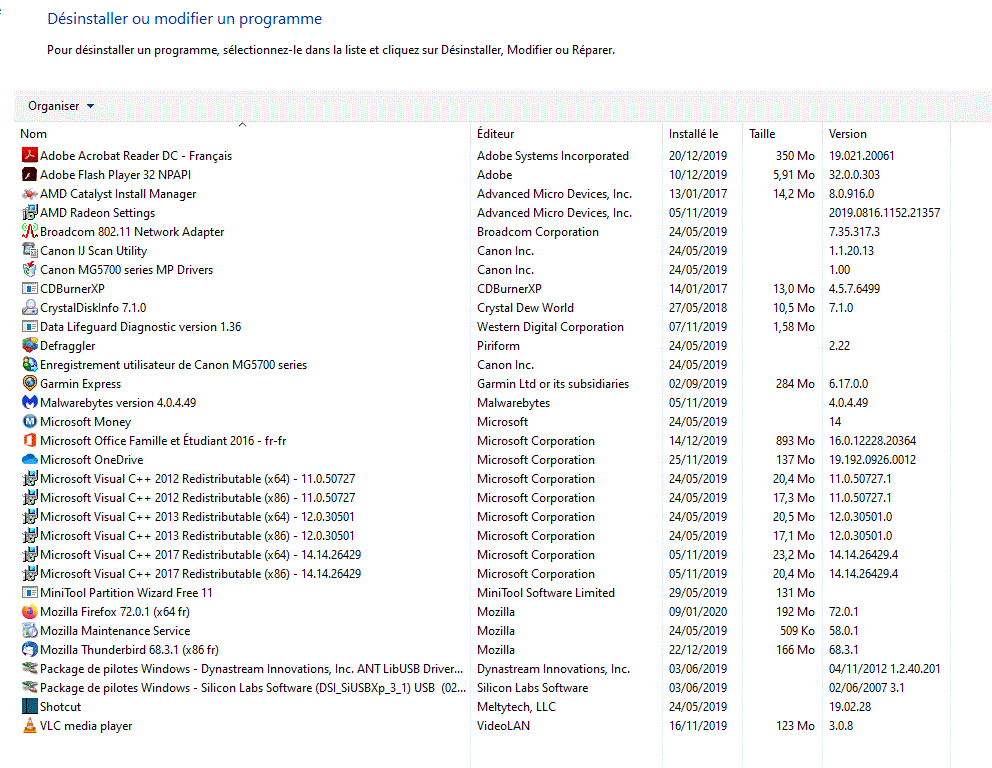Click the Canon IJ Scan Utility icon
992x768 pixels.
(x=30, y=251)
